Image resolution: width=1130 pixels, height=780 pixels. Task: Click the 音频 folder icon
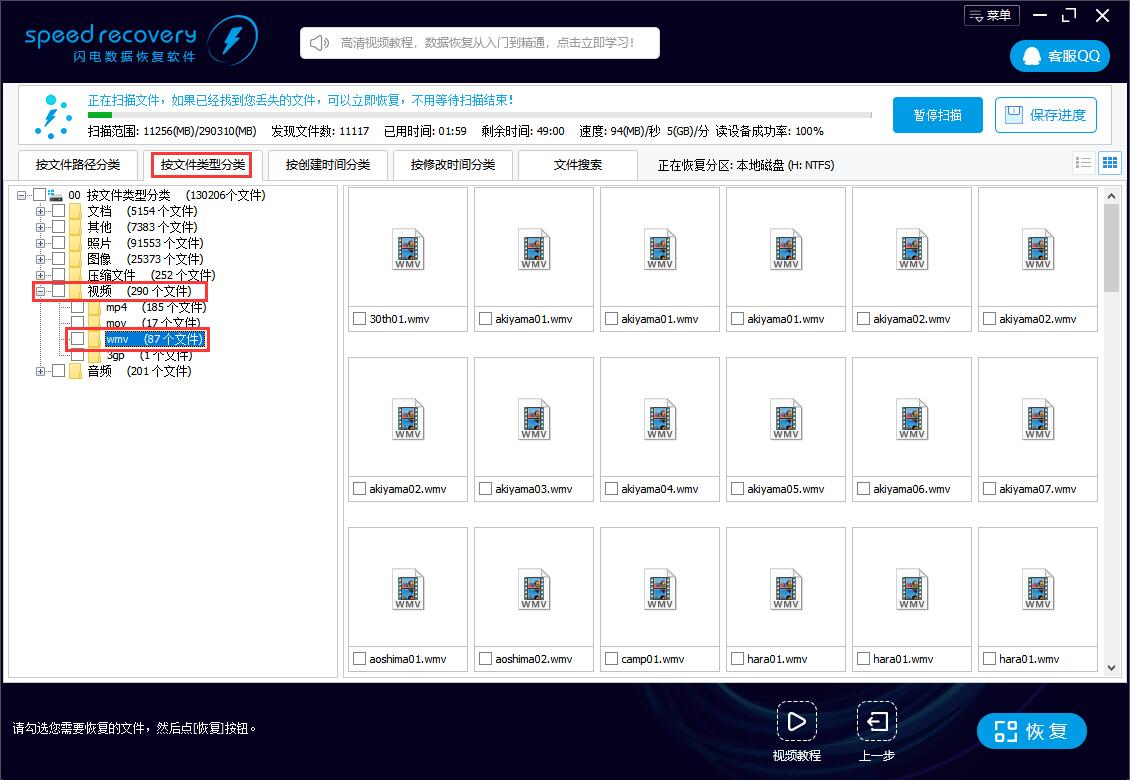76,371
